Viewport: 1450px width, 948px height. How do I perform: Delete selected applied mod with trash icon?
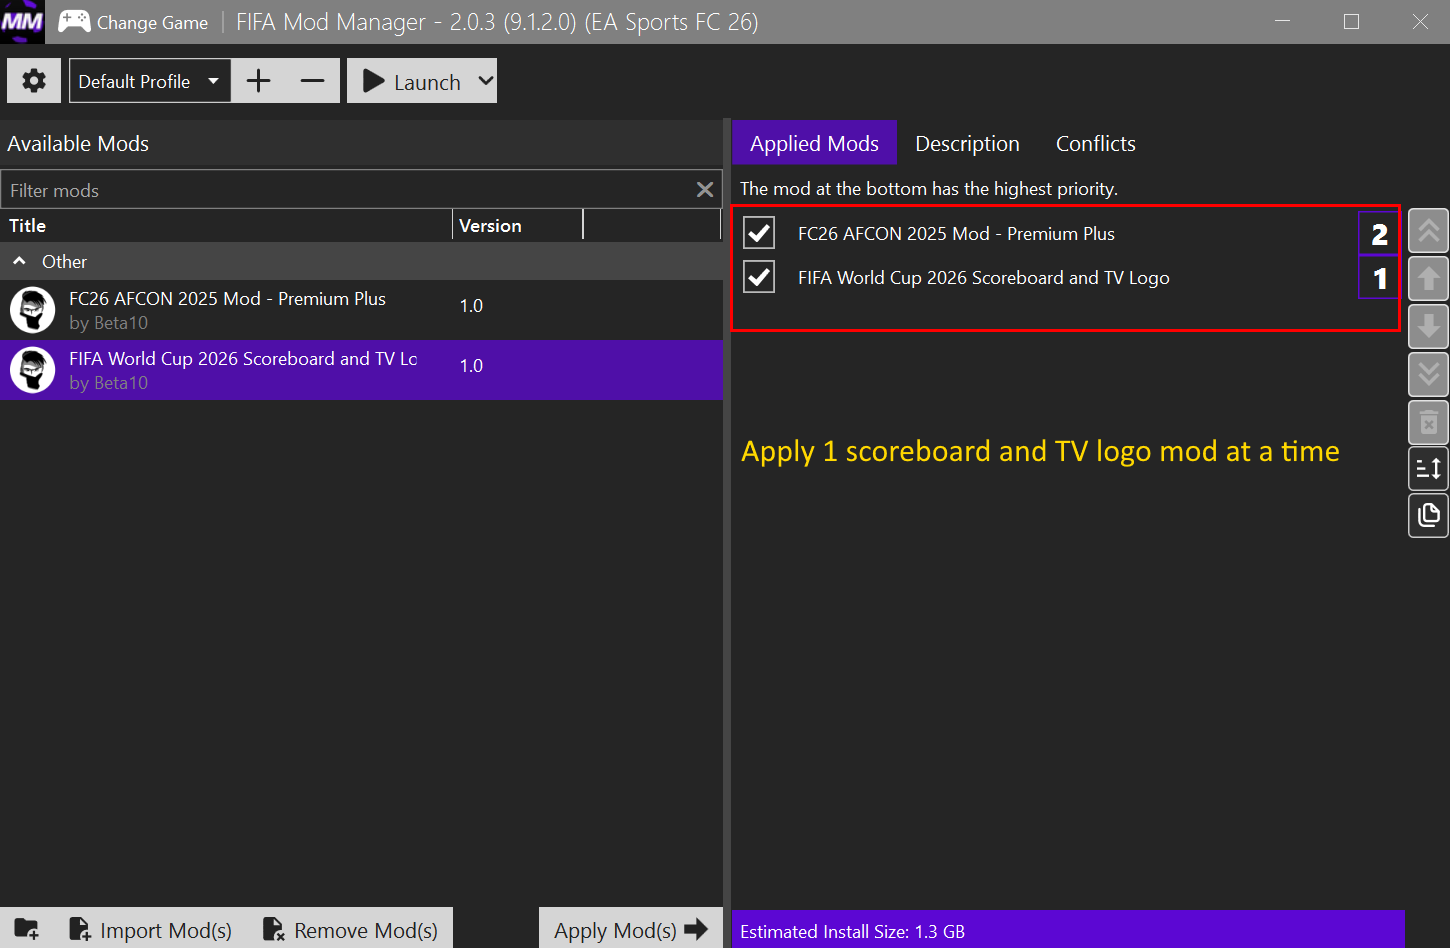[x=1429, y=422]
